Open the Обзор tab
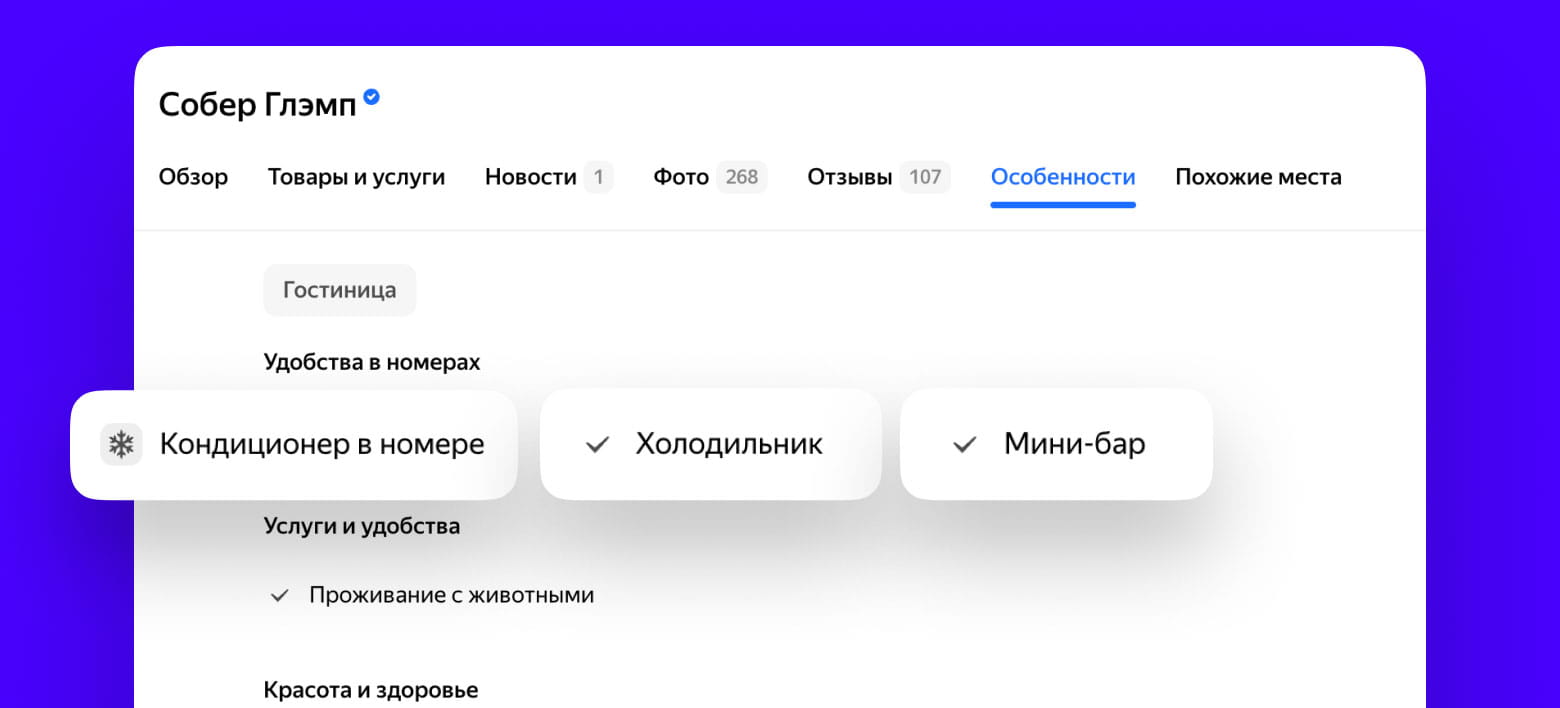This screenshot has height=708, width=1560. pos(193,177)
